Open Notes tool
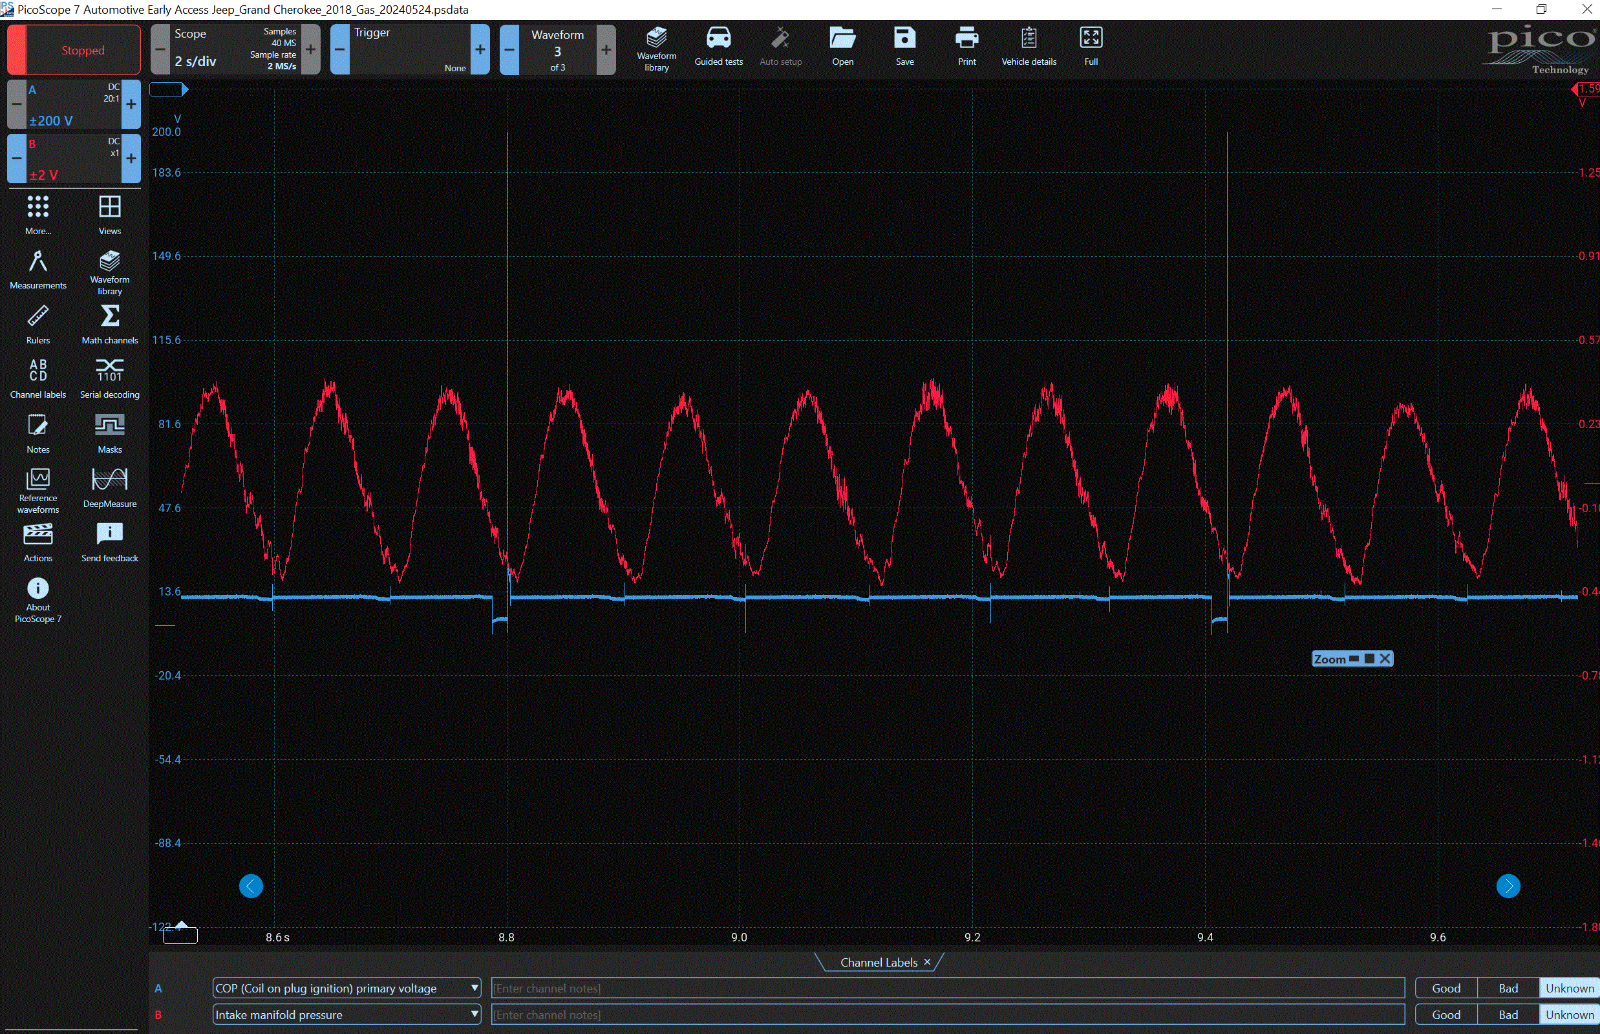 (38, 433)
